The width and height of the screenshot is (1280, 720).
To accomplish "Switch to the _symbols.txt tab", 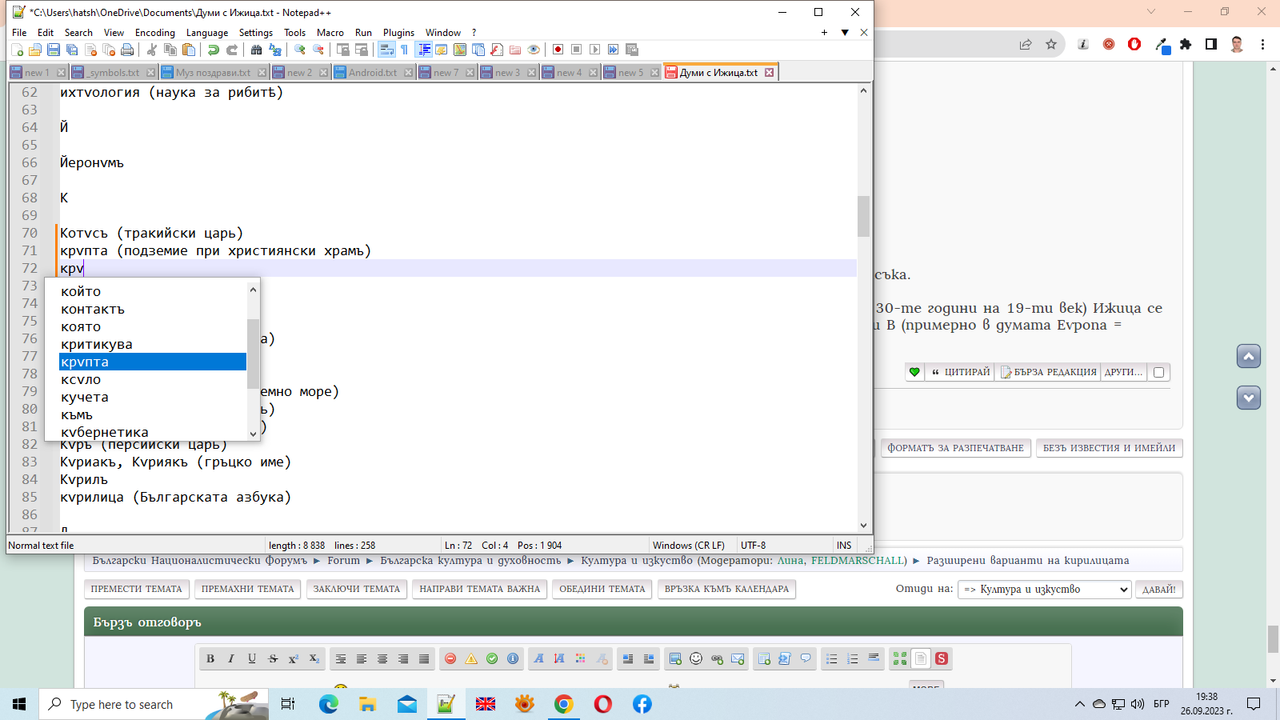I will [114, 72].
